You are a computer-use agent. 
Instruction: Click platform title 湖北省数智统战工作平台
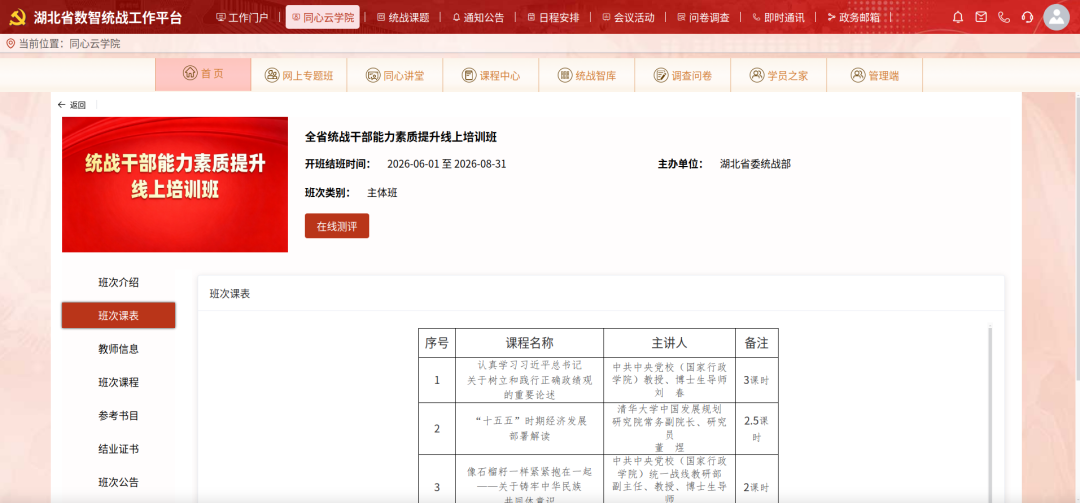click(x=108, y=18)
